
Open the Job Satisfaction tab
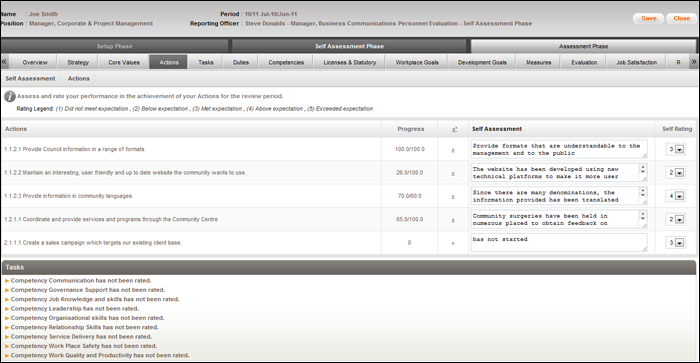(x=636, y=62)
